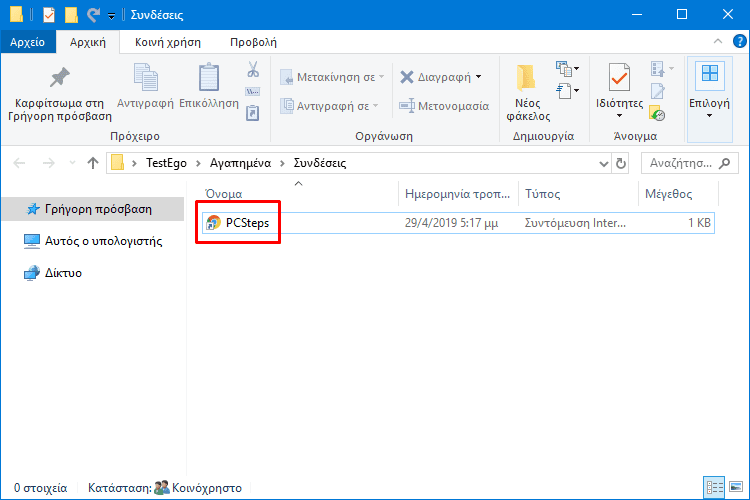750x500 pixels.
Task: Click the Help question mark icon
Action: (739, 42)
